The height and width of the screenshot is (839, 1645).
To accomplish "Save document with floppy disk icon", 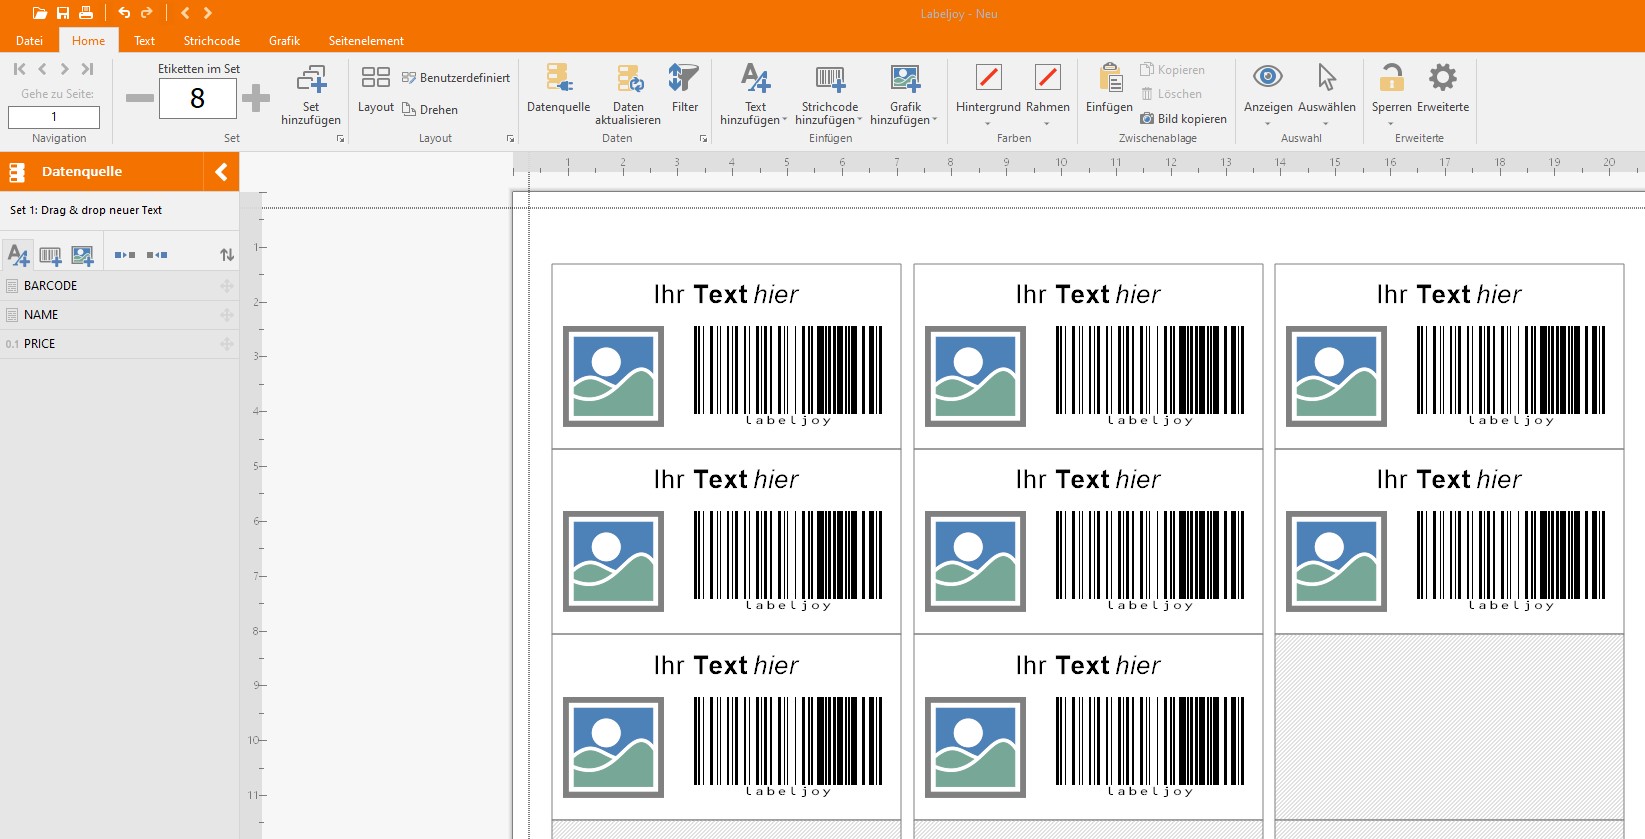I will [x=63, y=13].
